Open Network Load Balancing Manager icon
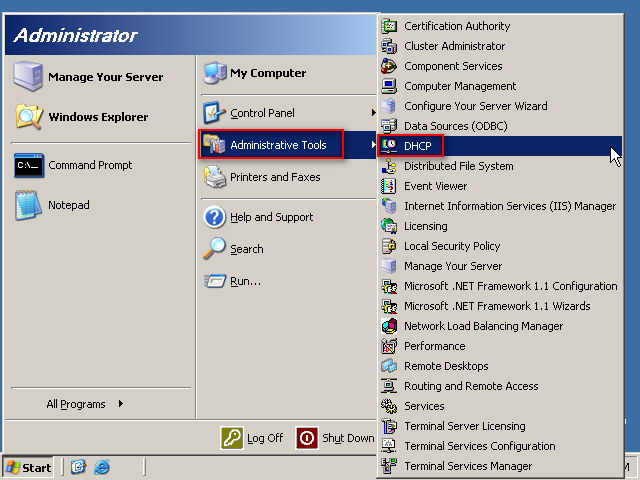640x480 pixels. point(389,326)
